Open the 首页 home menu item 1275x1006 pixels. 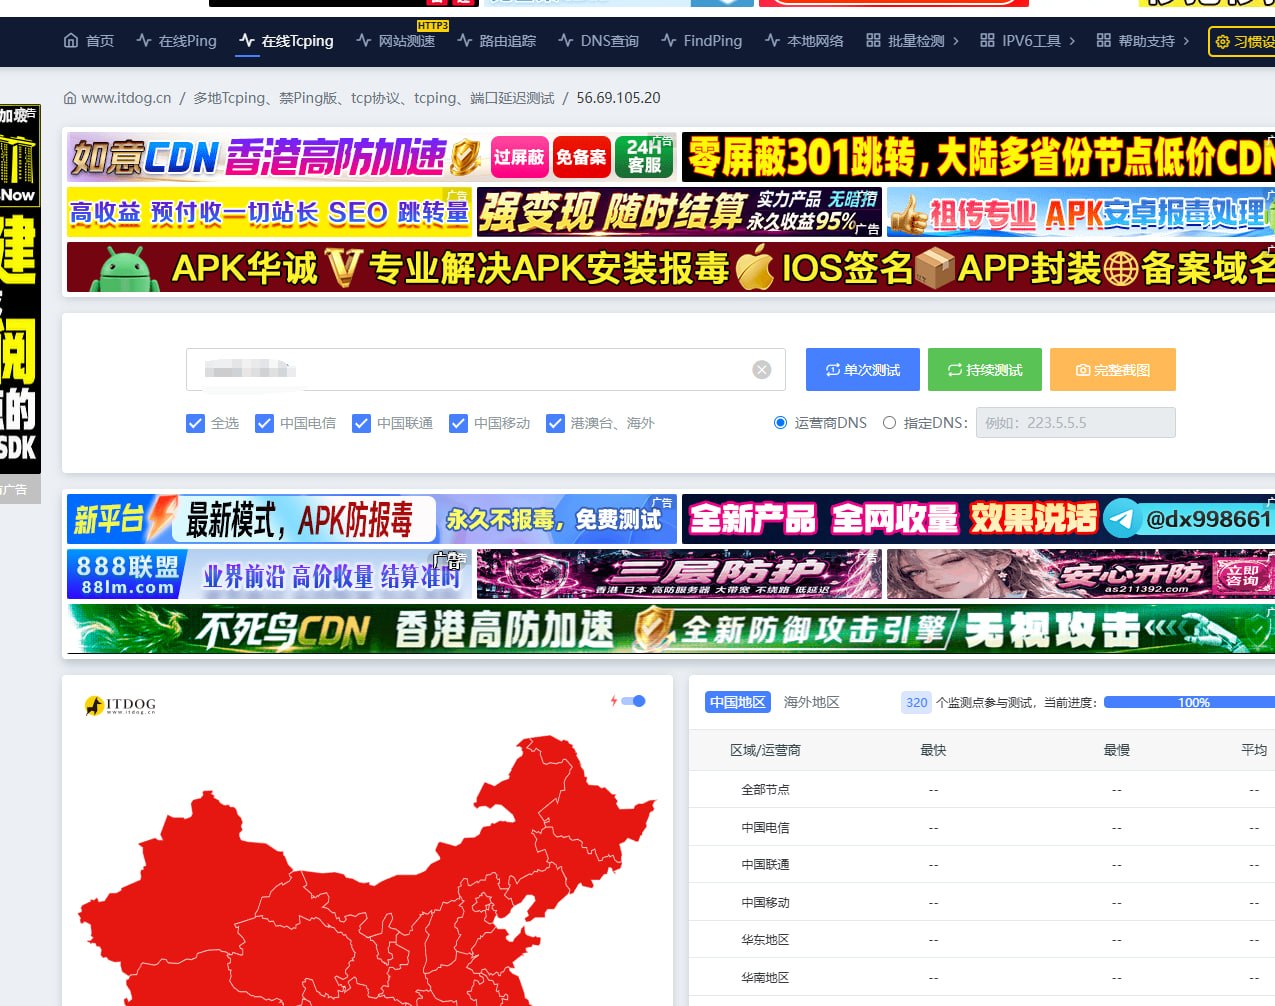click(88, 41)
